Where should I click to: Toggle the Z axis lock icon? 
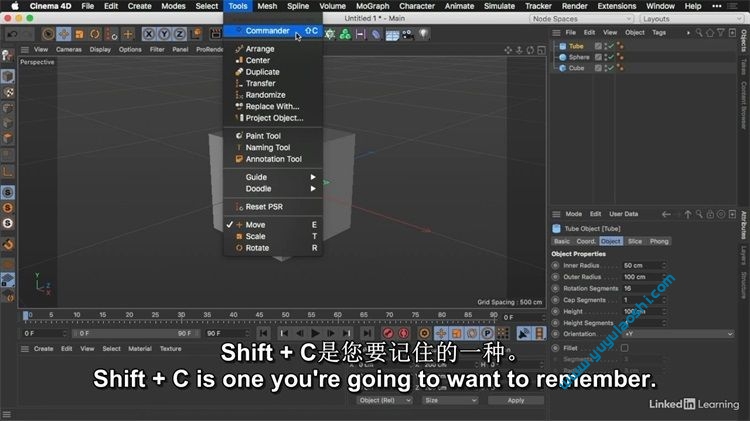pyautogui.click(x=177, y=34)
